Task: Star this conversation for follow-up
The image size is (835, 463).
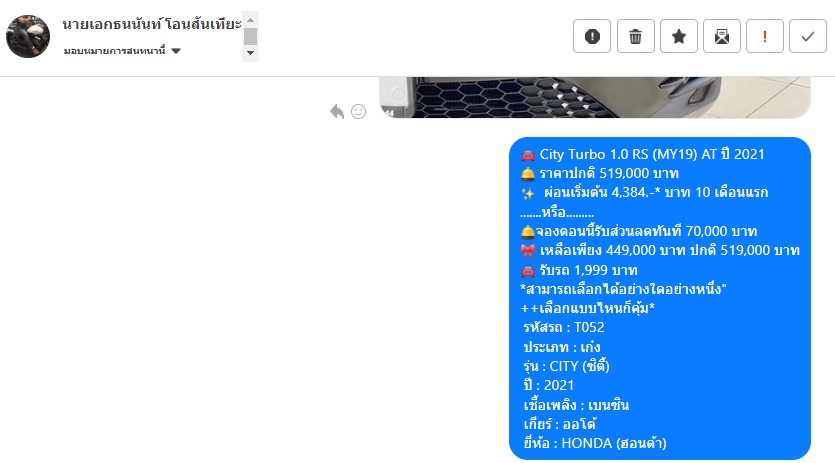Action: (678, 36)
